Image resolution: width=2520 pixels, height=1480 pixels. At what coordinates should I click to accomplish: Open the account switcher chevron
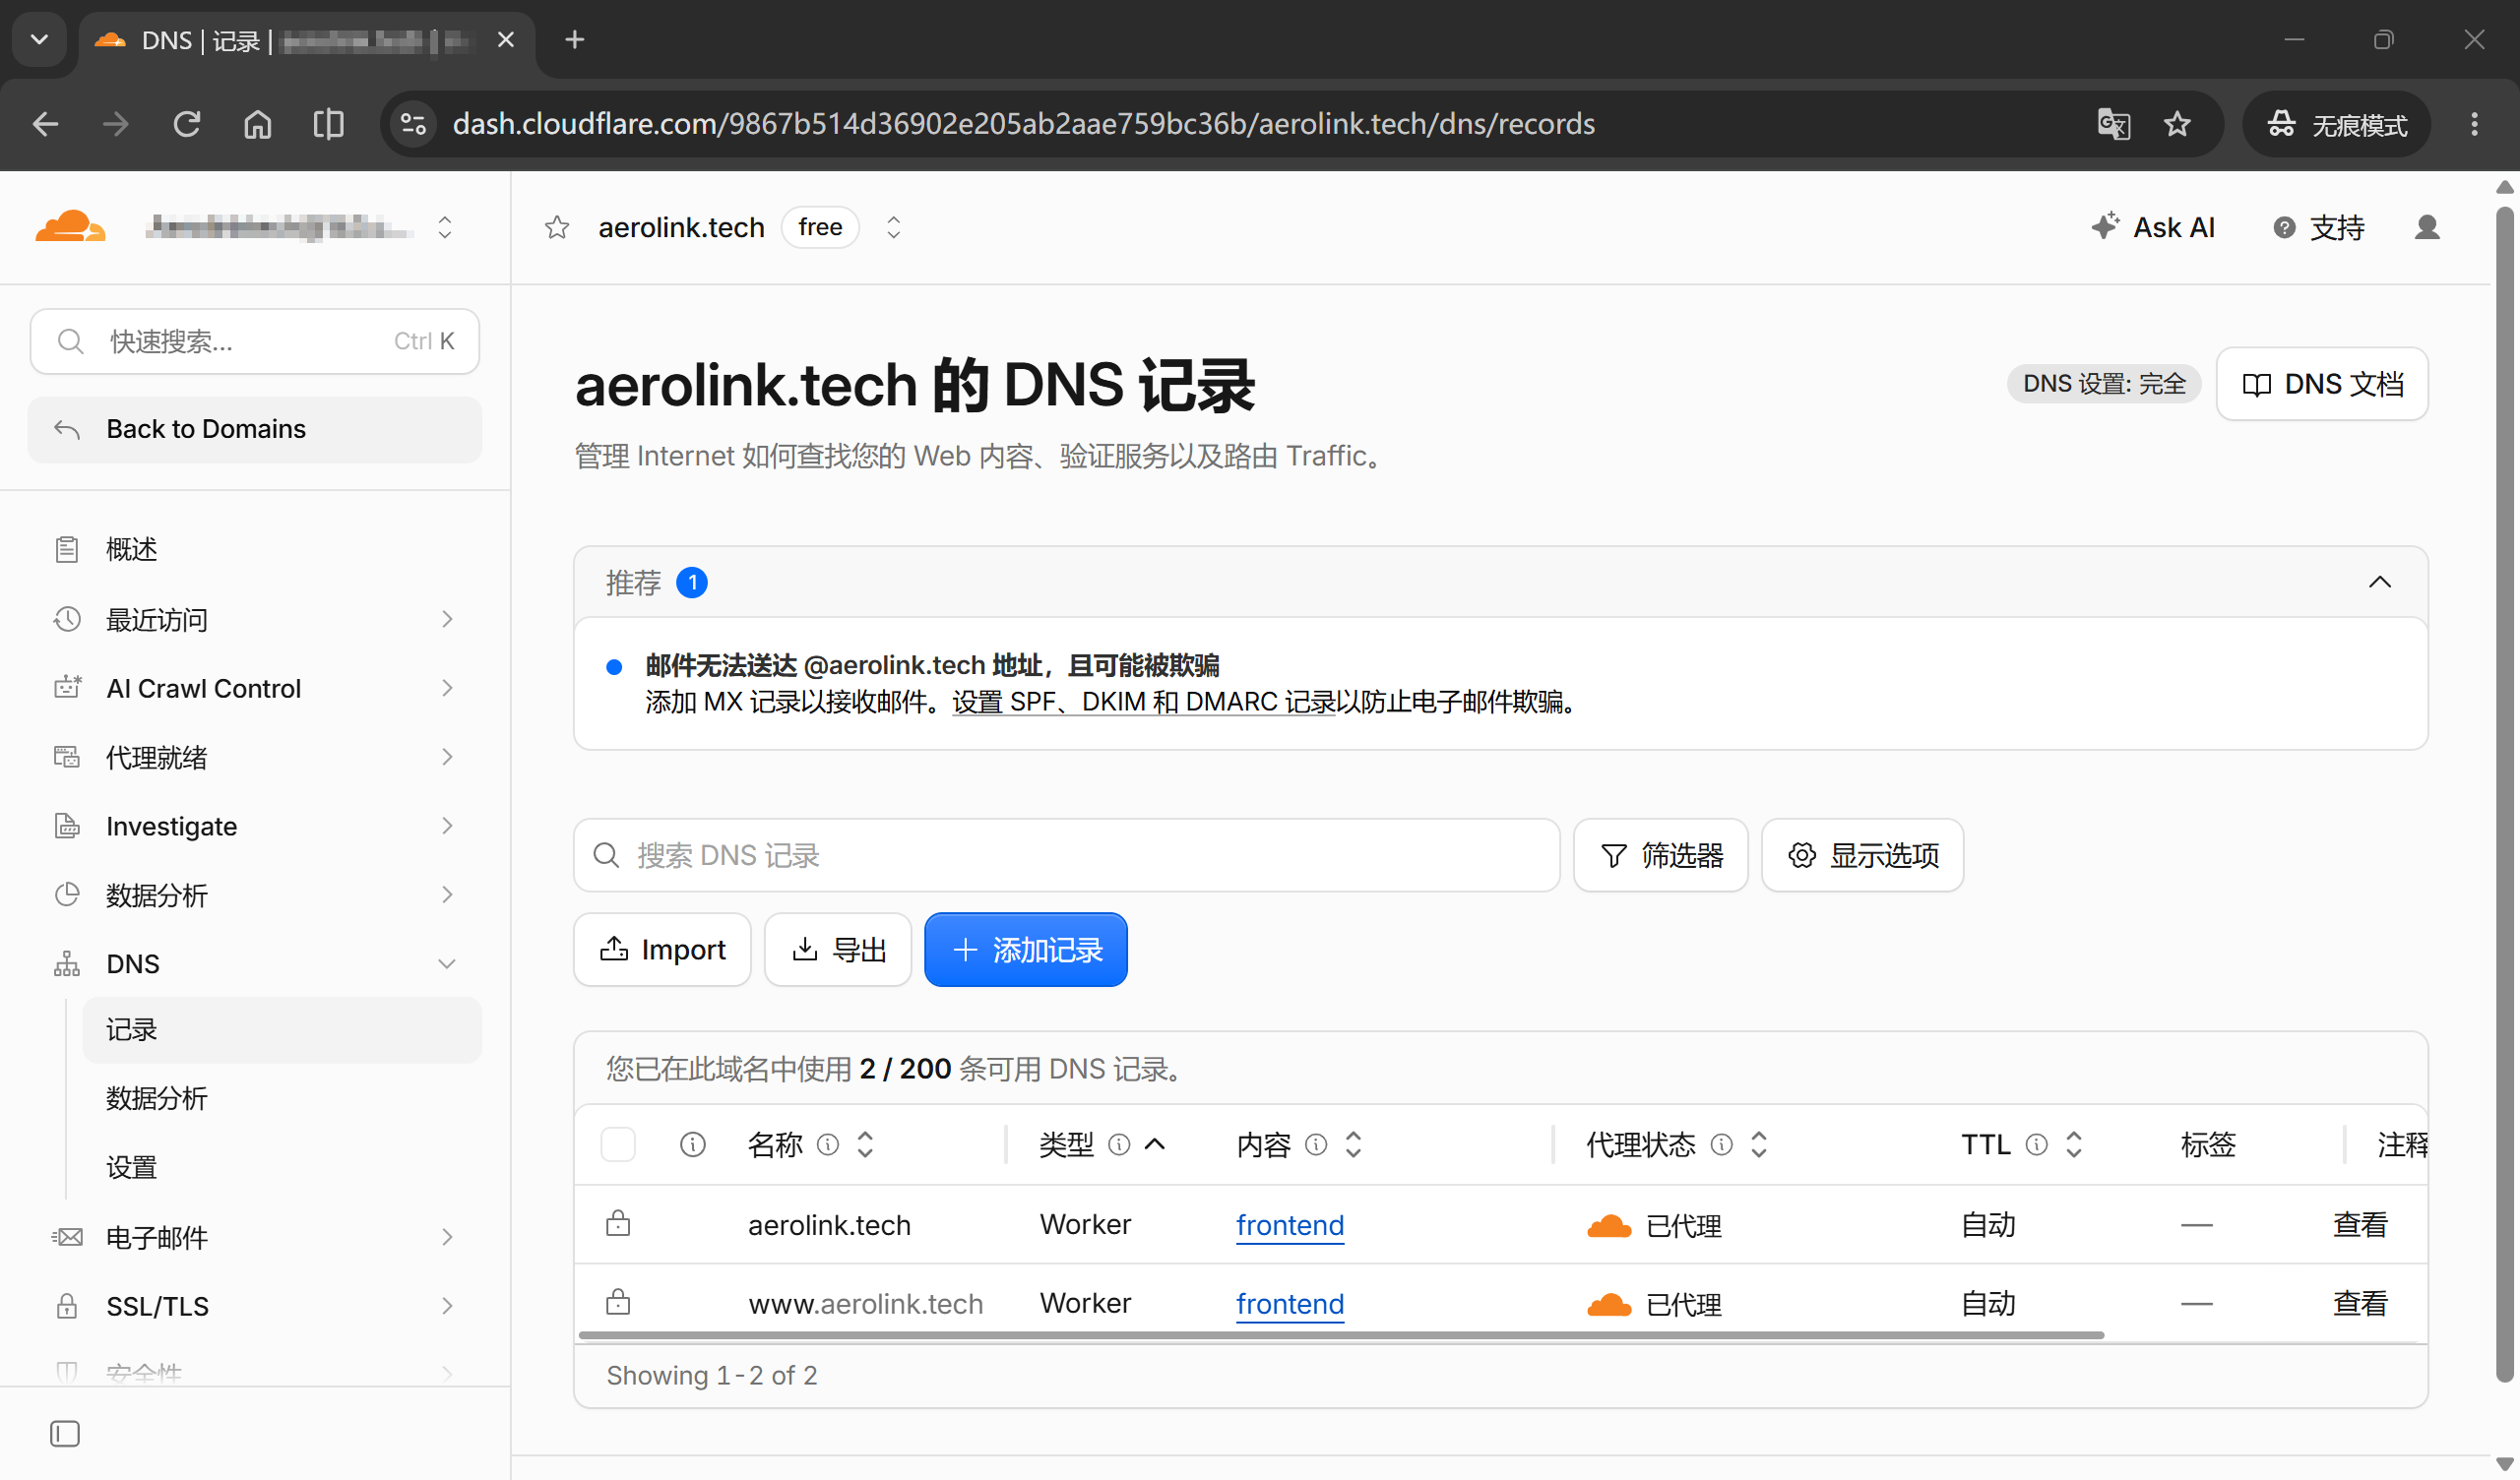coord(445,228)
